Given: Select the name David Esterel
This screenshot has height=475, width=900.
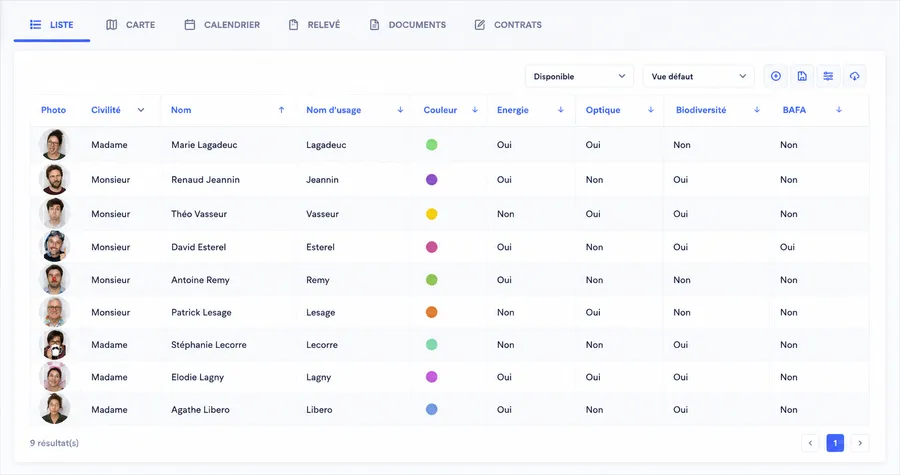Looking at the screenshot, I should [198, 247].
